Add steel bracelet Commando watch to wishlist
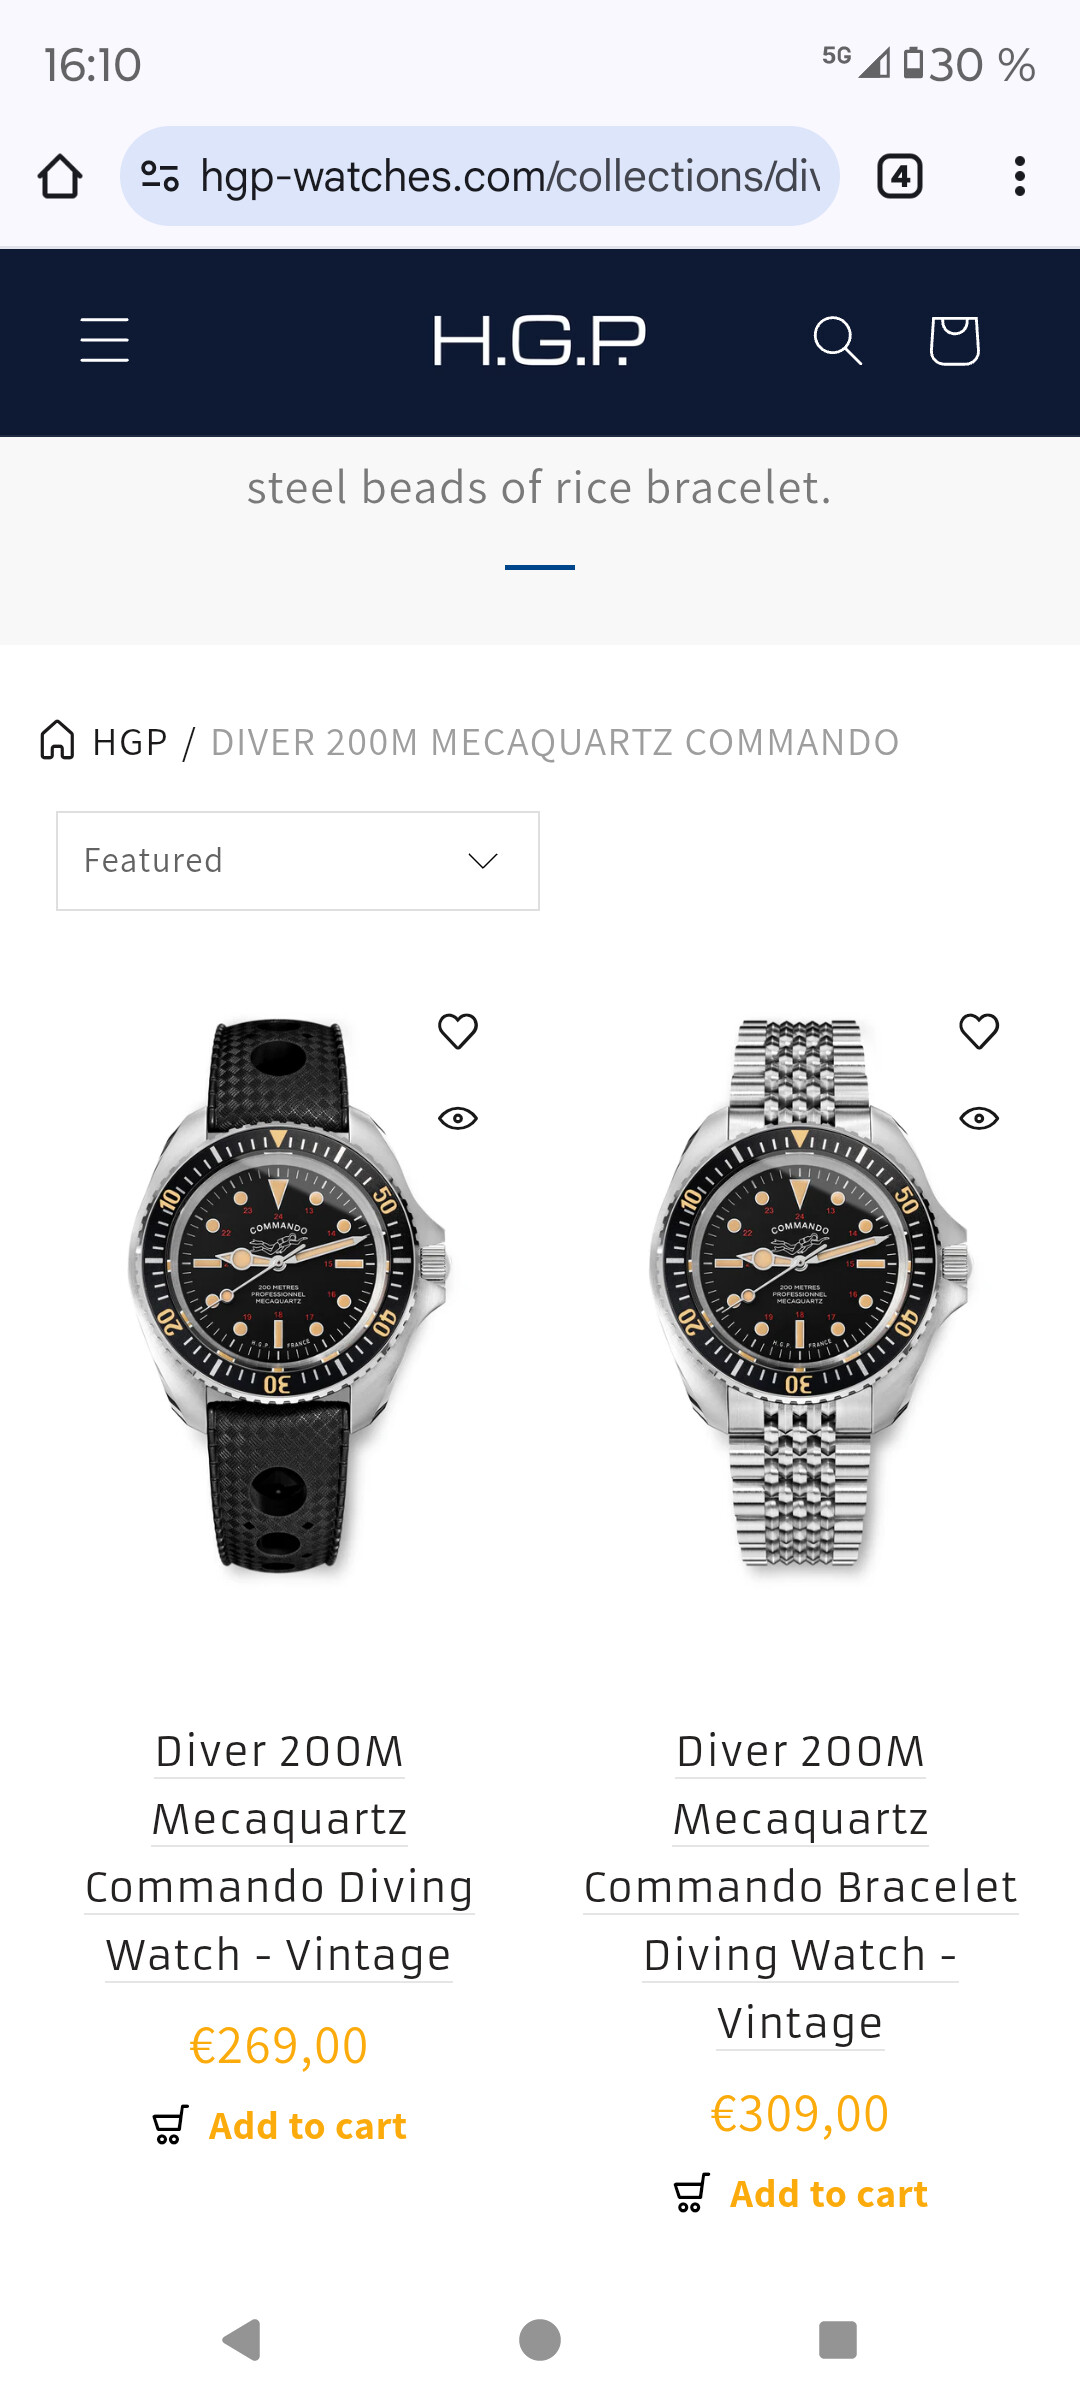The width and height of the screenshot is (1080, 2400). point(979,1031)
